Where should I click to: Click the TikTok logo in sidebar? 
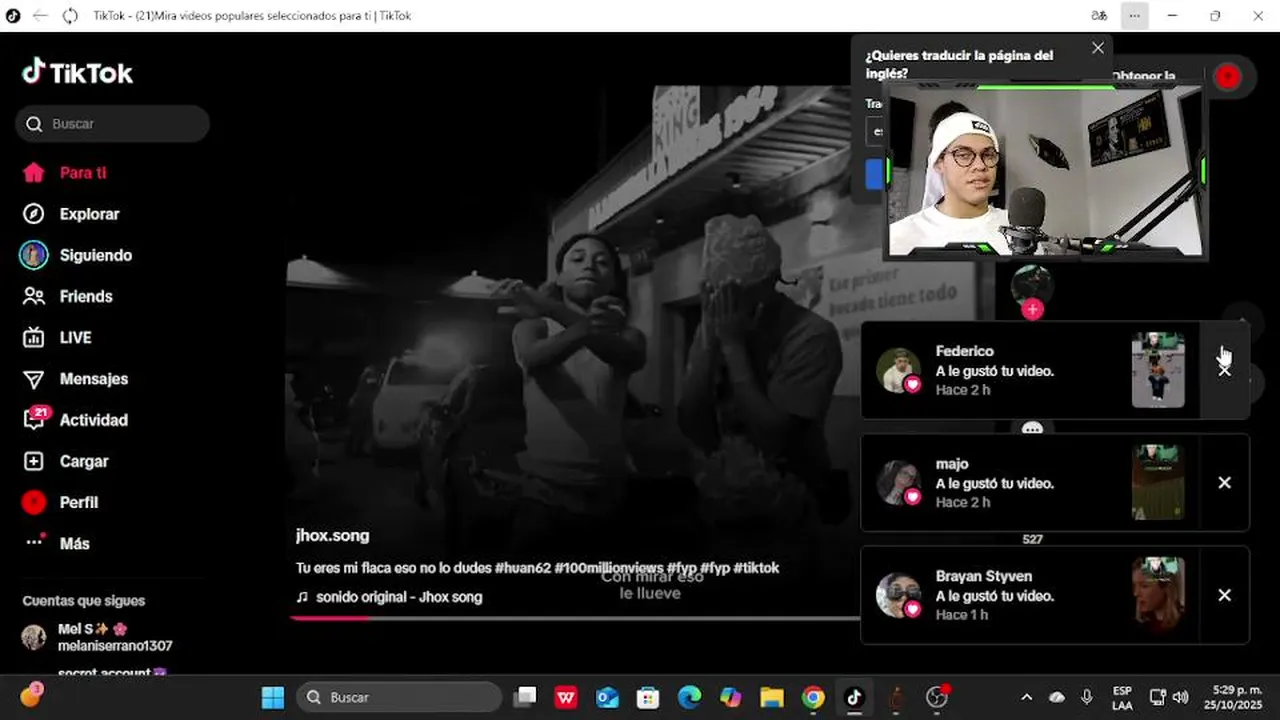point(77,72)
